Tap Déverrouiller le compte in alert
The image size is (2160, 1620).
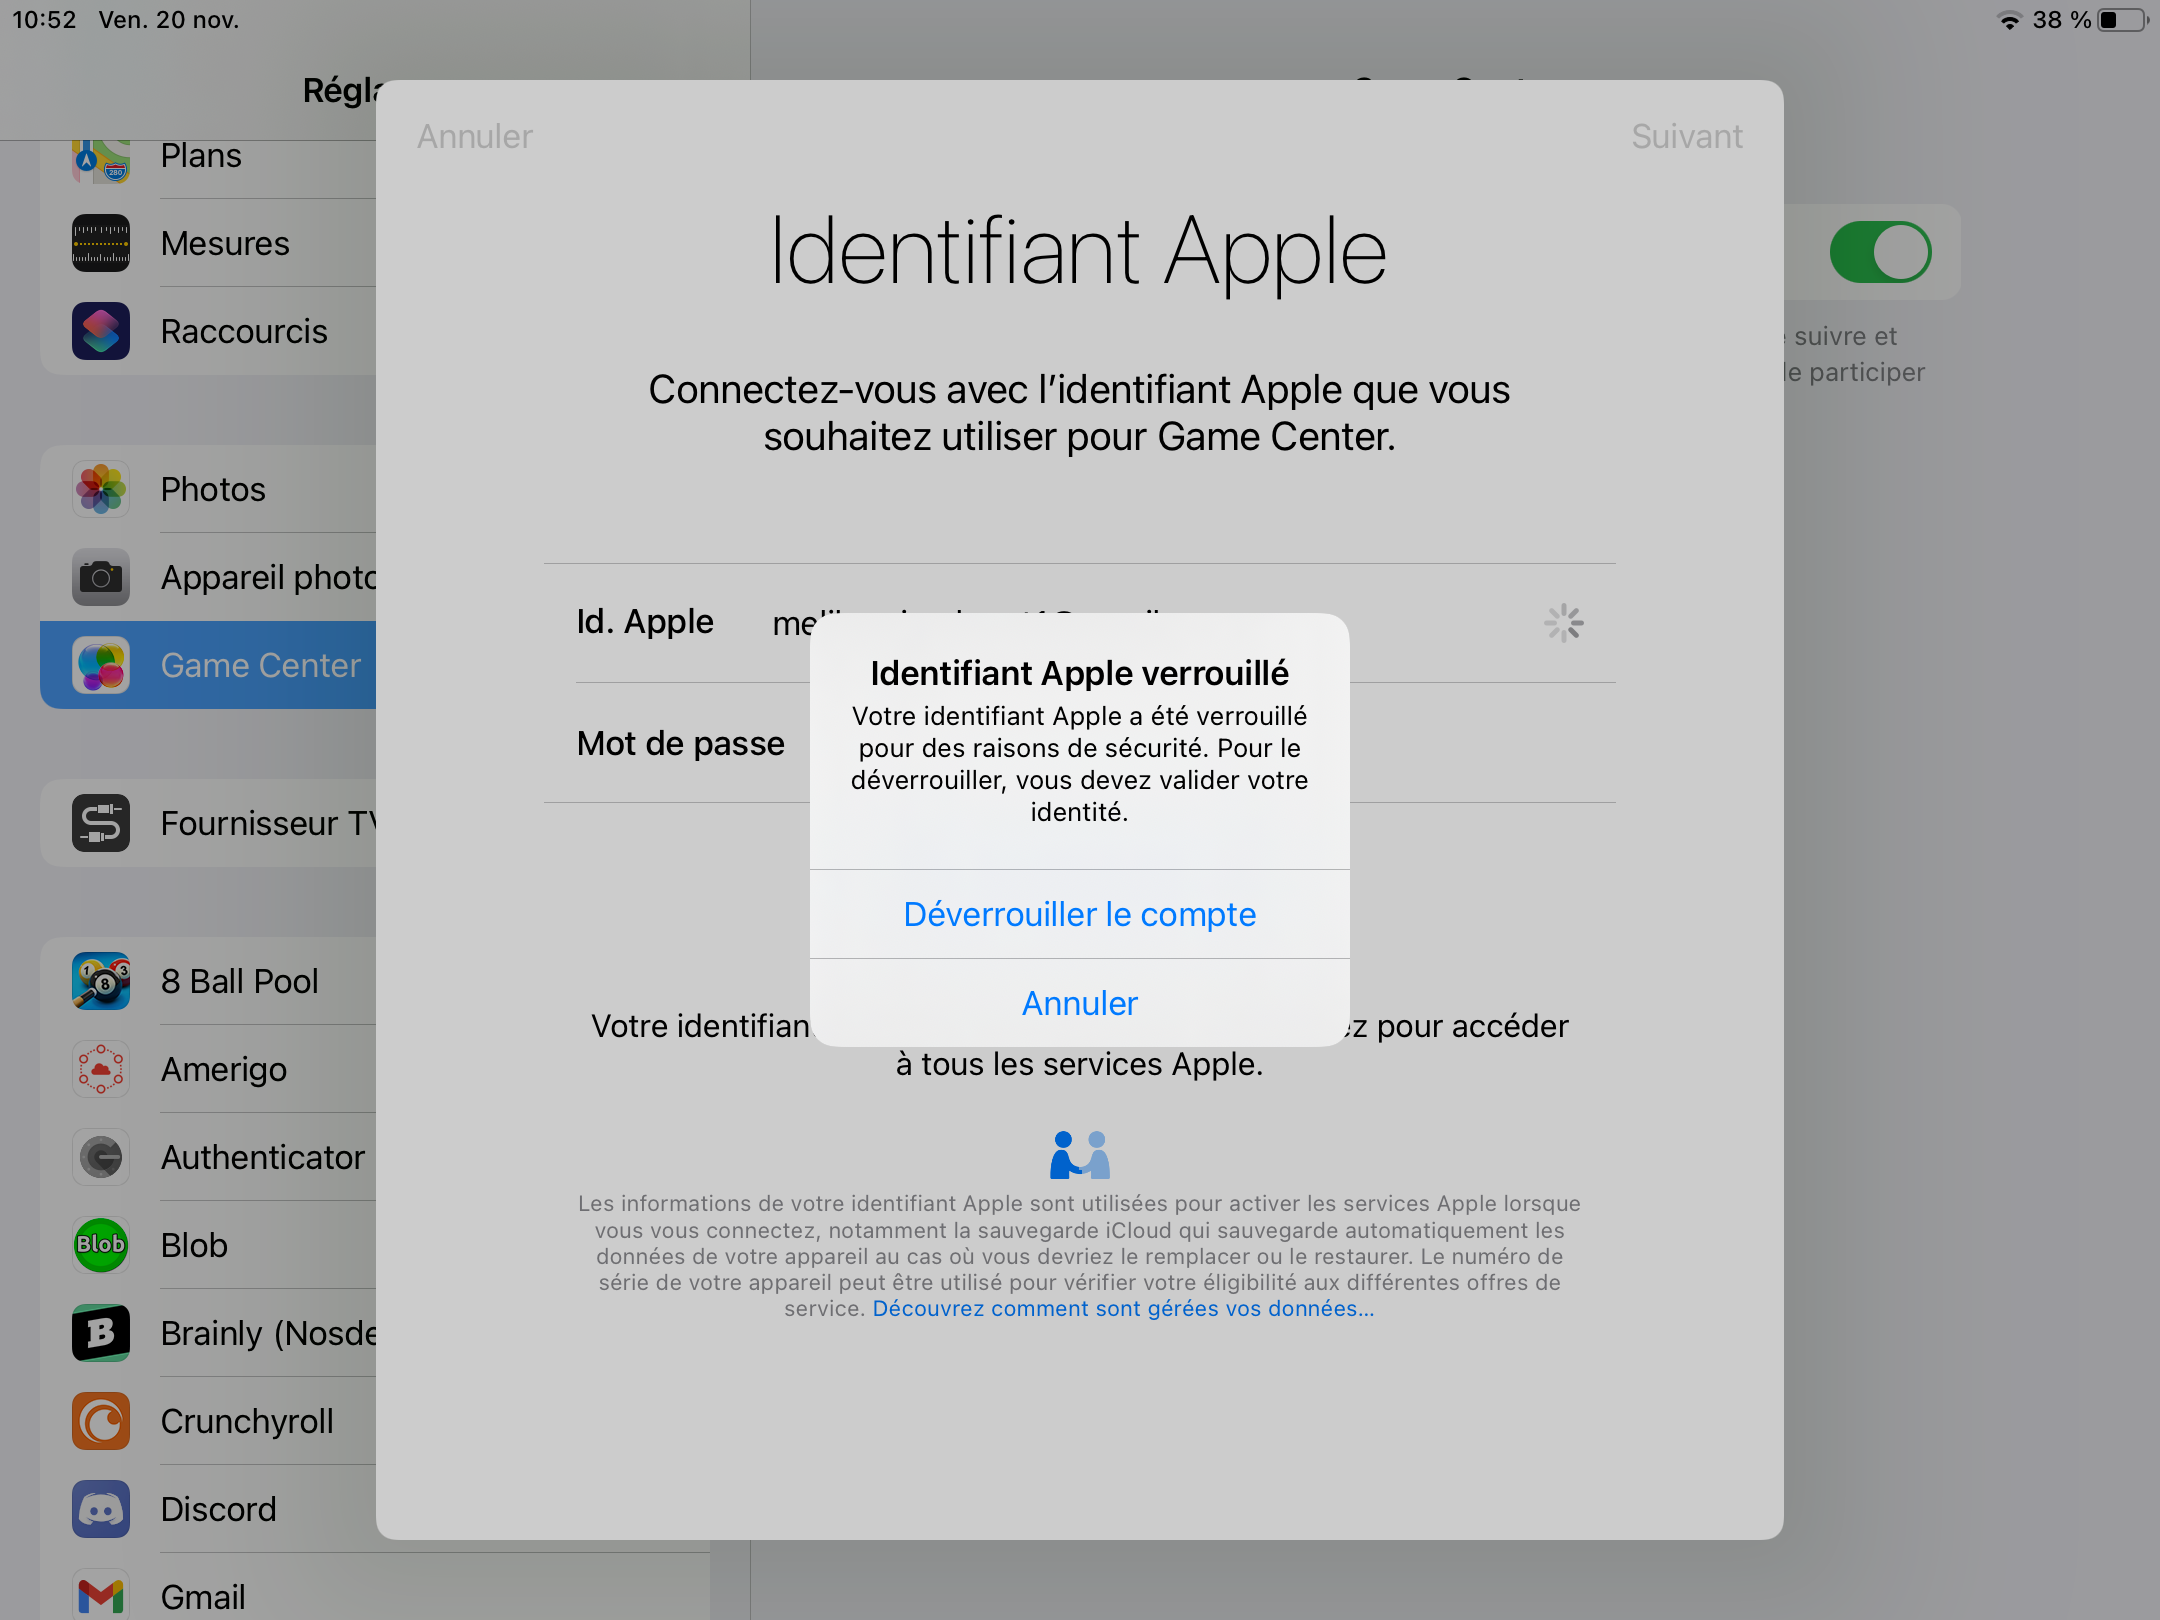click(x=1079, y=914)
